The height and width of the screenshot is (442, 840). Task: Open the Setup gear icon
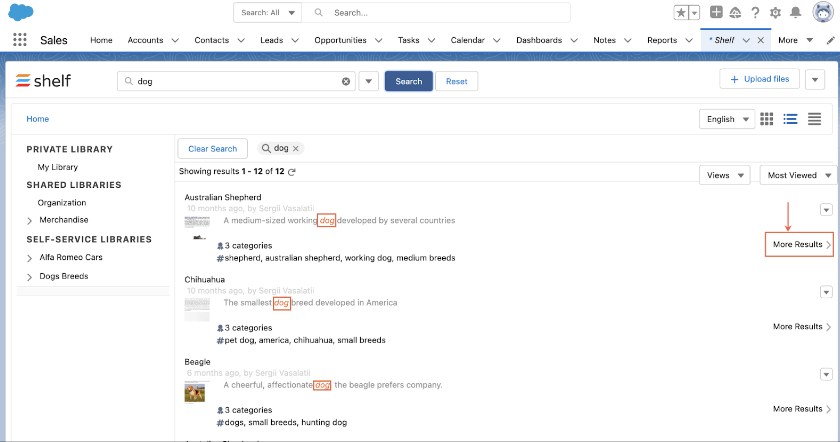click(775, 13)
